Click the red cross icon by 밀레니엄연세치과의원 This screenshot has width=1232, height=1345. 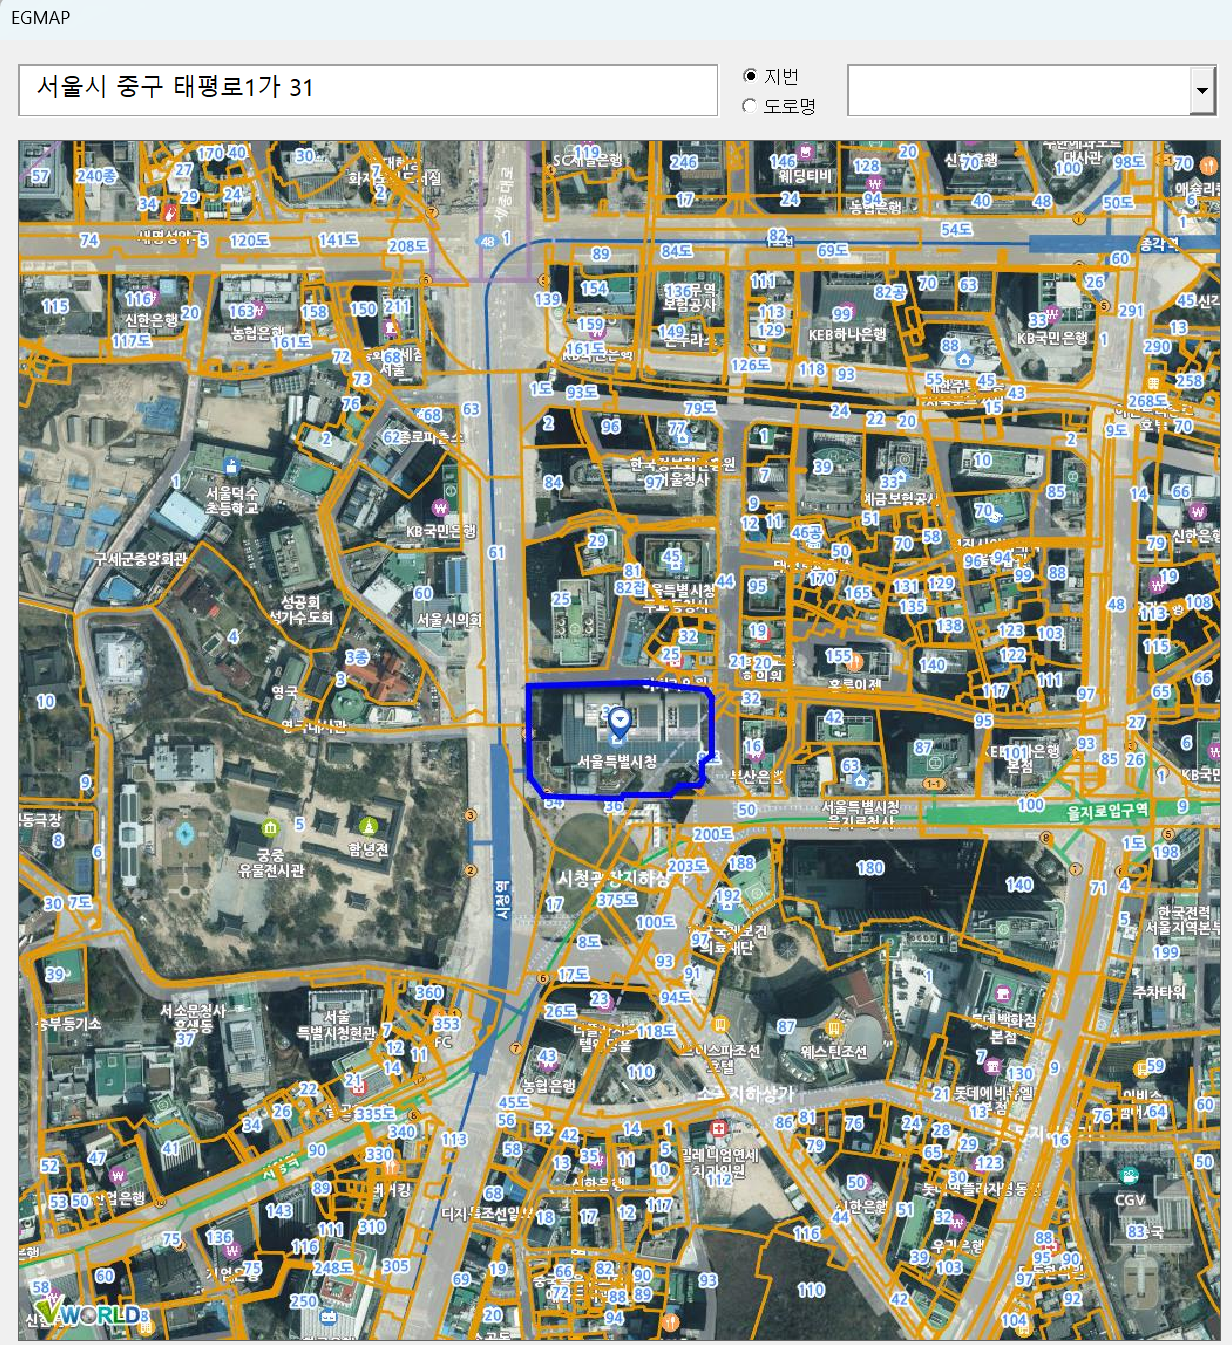pyautogui.click(x=717, y=1129)
